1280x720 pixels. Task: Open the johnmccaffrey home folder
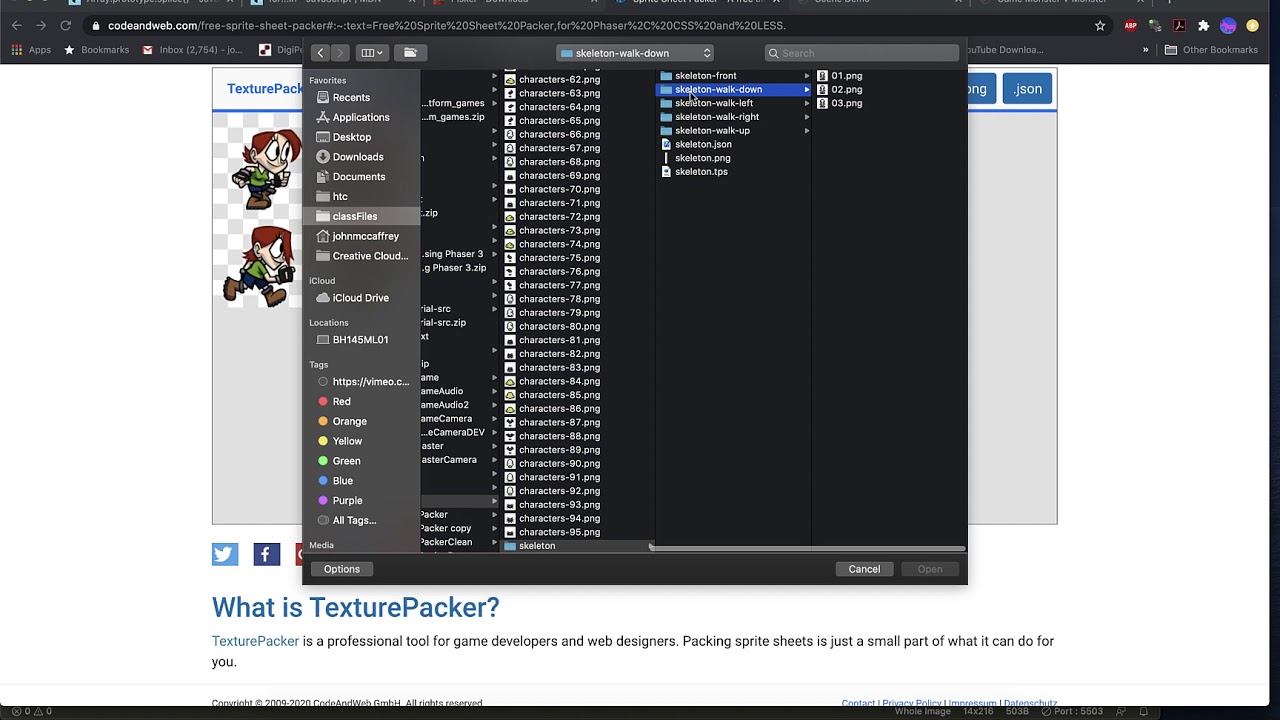point(365,236)
